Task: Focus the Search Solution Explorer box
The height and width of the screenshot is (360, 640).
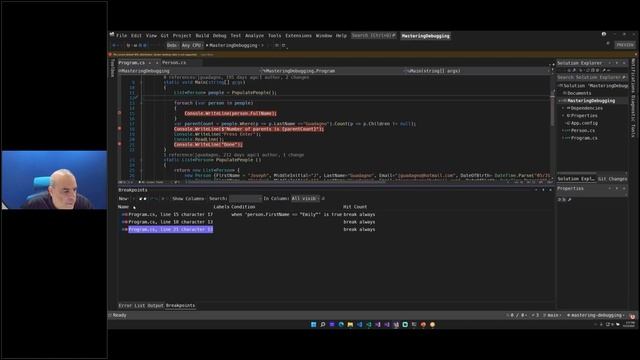Action: pyautogui.click(x=591, y=77)
